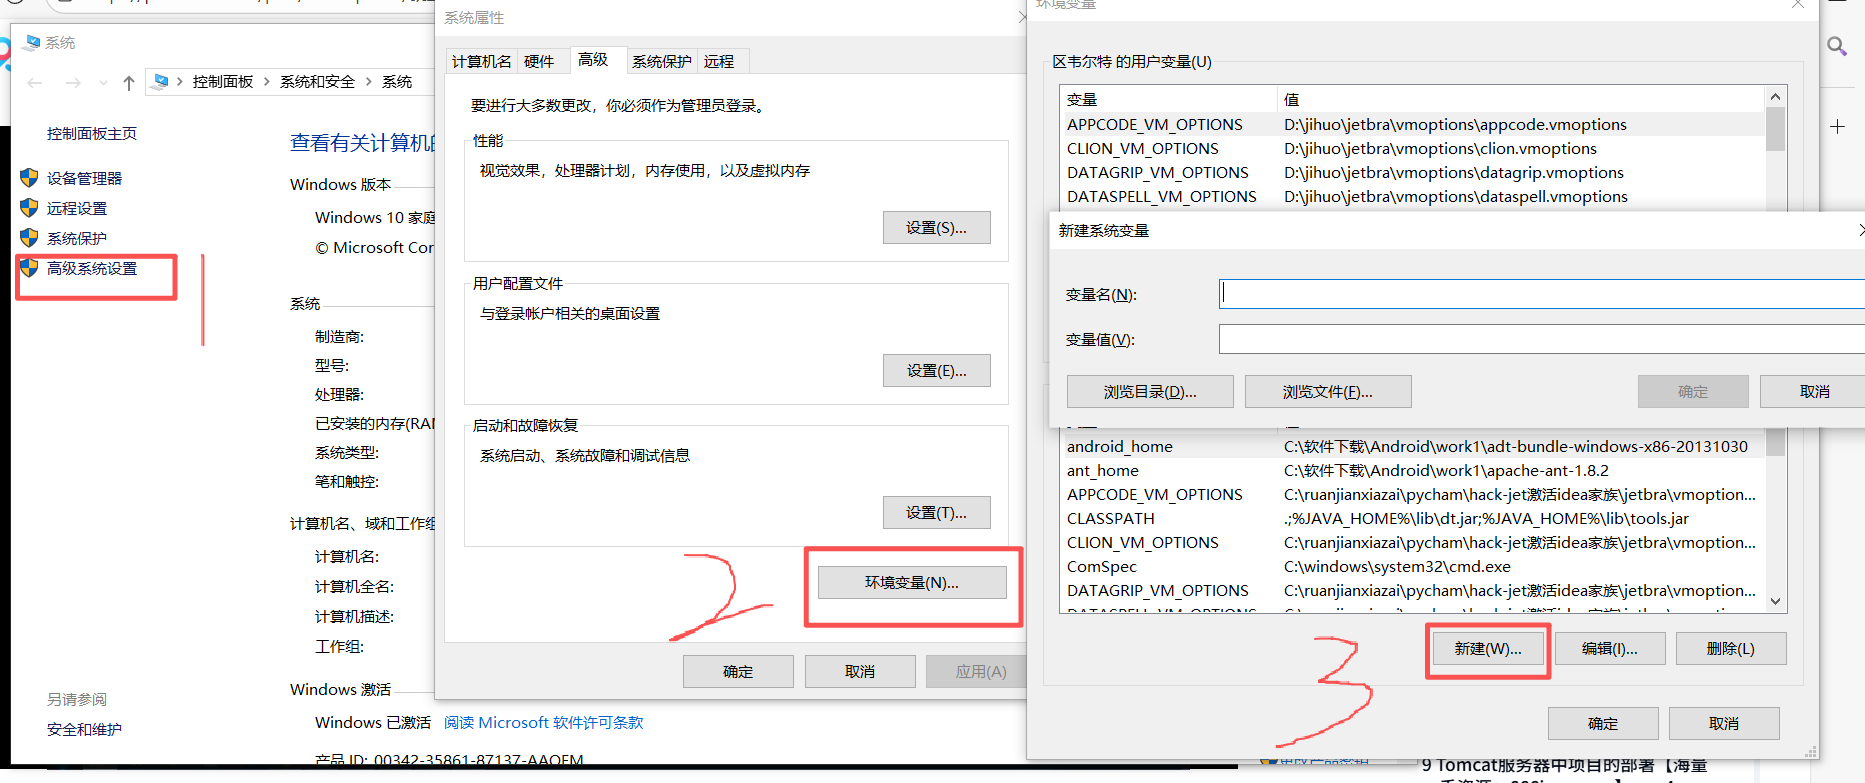Click the Forward arrow in the System window
1865x783 pixels.
[73, 82]
